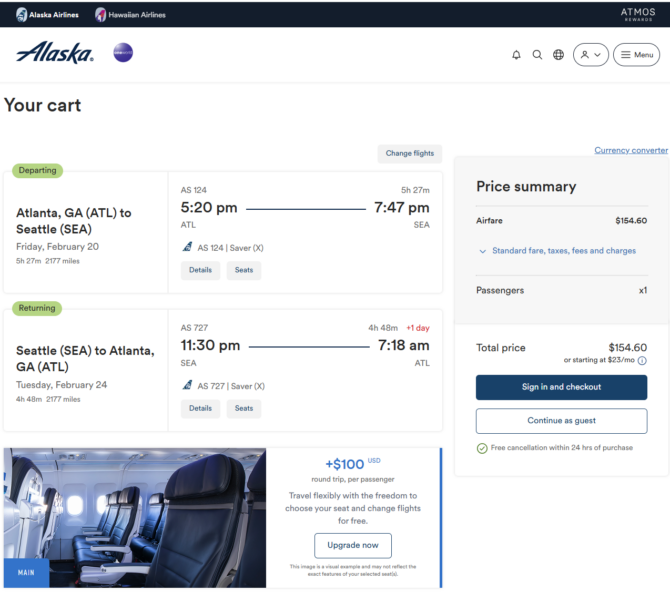Viewport: 670px width, 592px height.
Task: Select Seats for returning flight AS 727
Action: (244, 408)
